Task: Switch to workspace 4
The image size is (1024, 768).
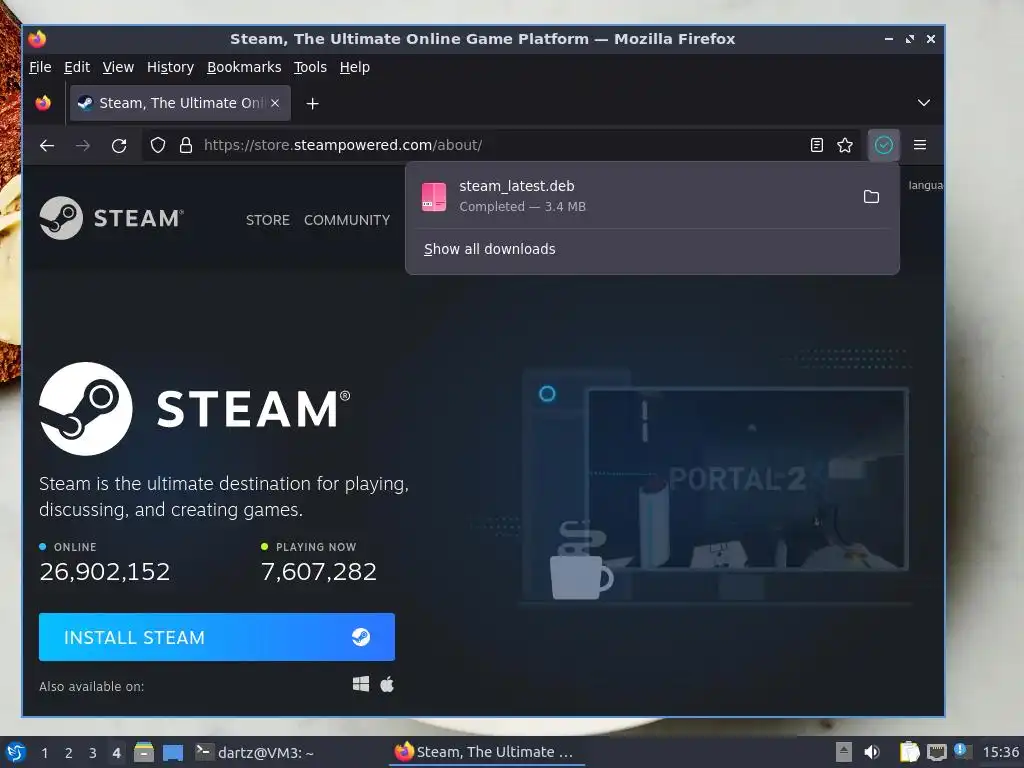Action: point(116,753)
